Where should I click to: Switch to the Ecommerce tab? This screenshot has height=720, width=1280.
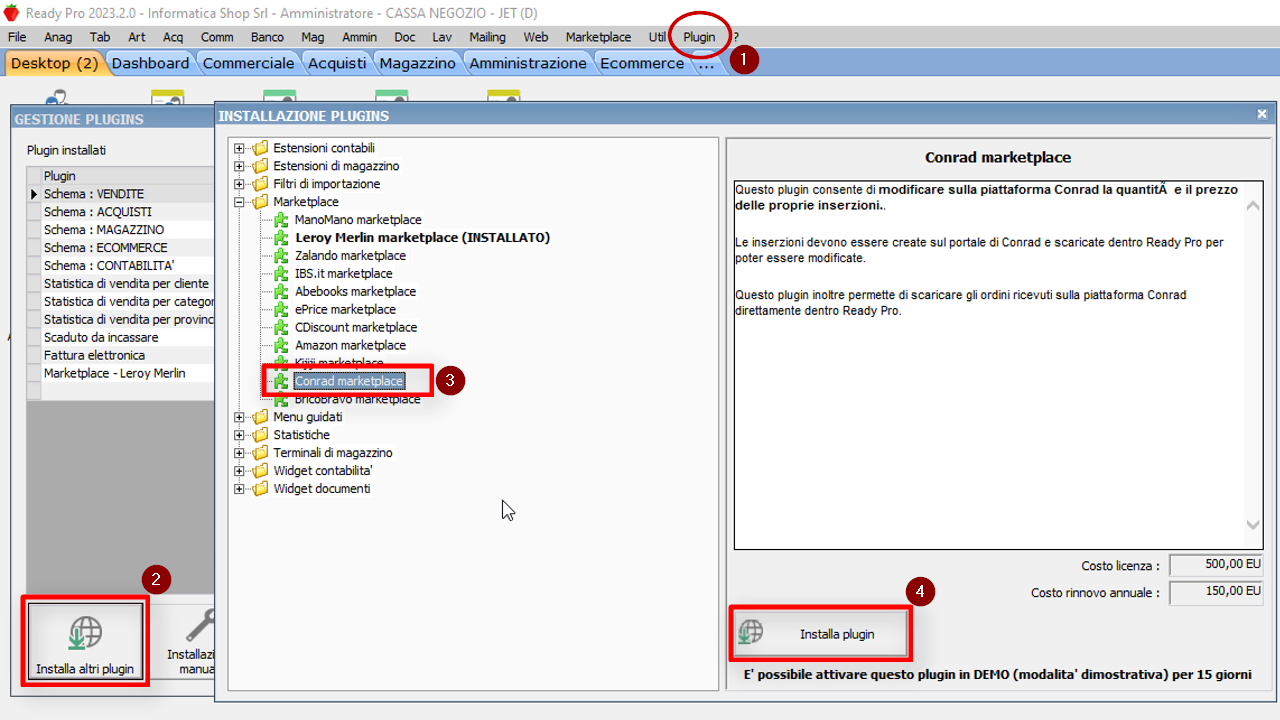point(642,63)
